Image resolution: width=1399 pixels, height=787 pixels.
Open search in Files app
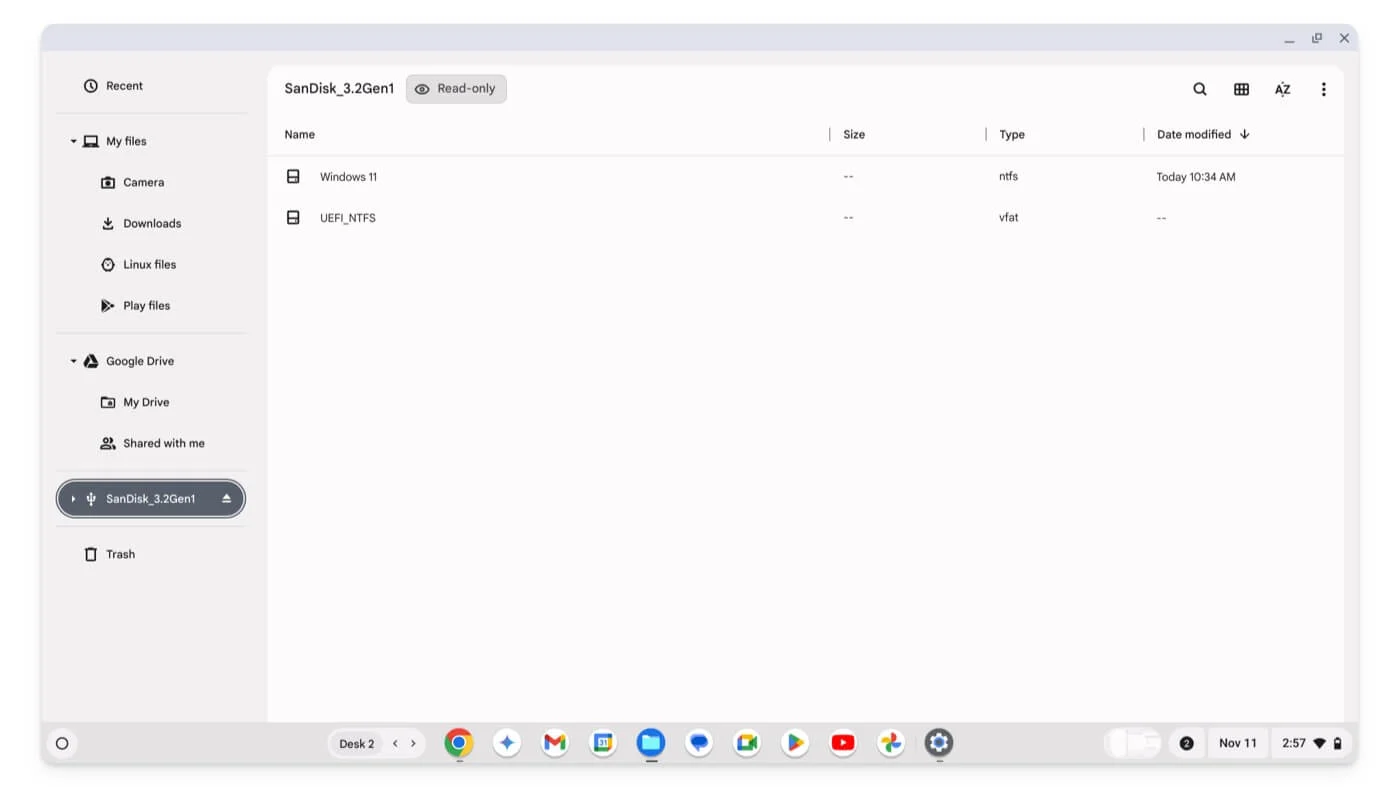pyautogui.click(x=1199, y=89)
